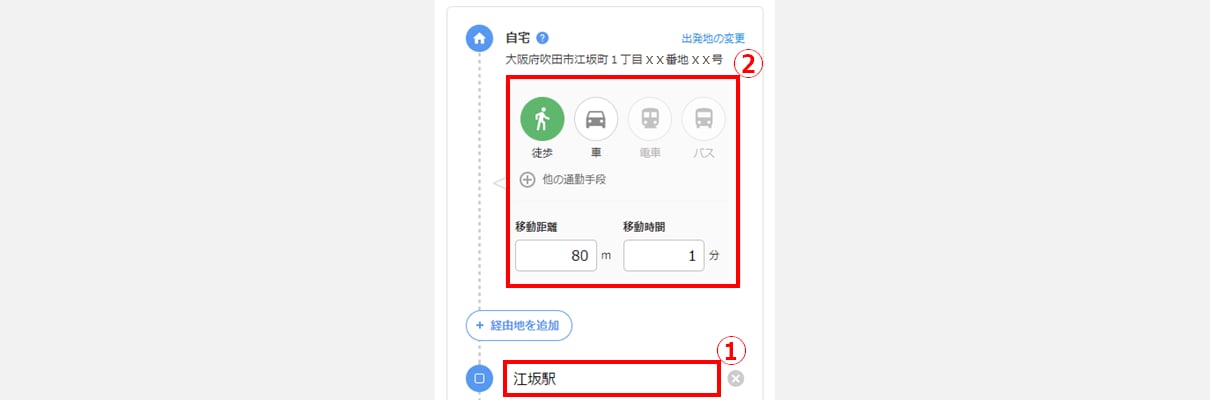Expand the 他の通勤手段 text option
Viewport: 1210px width, 400px height.
(x=573, y=180)
